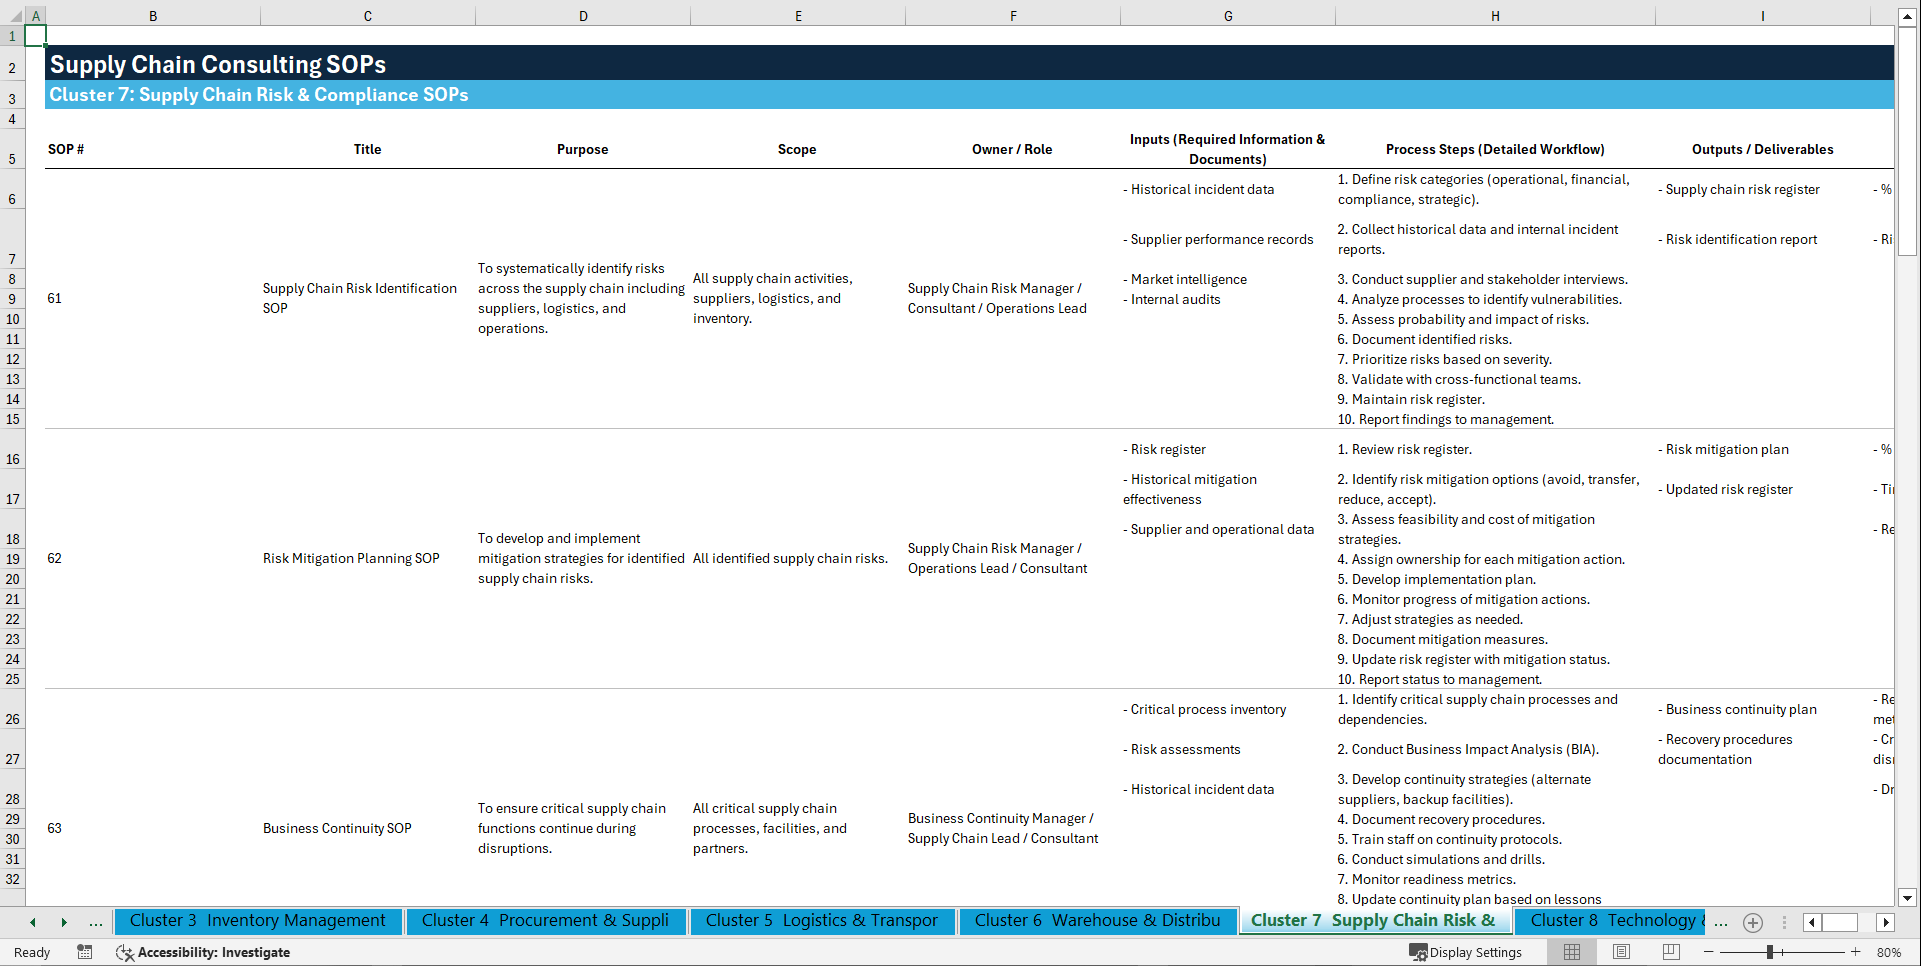Image resolution: width=1921 pixels, height=966 pixels.
Task: Select the Normal view icon
Action: click(x=1571, y=952)
